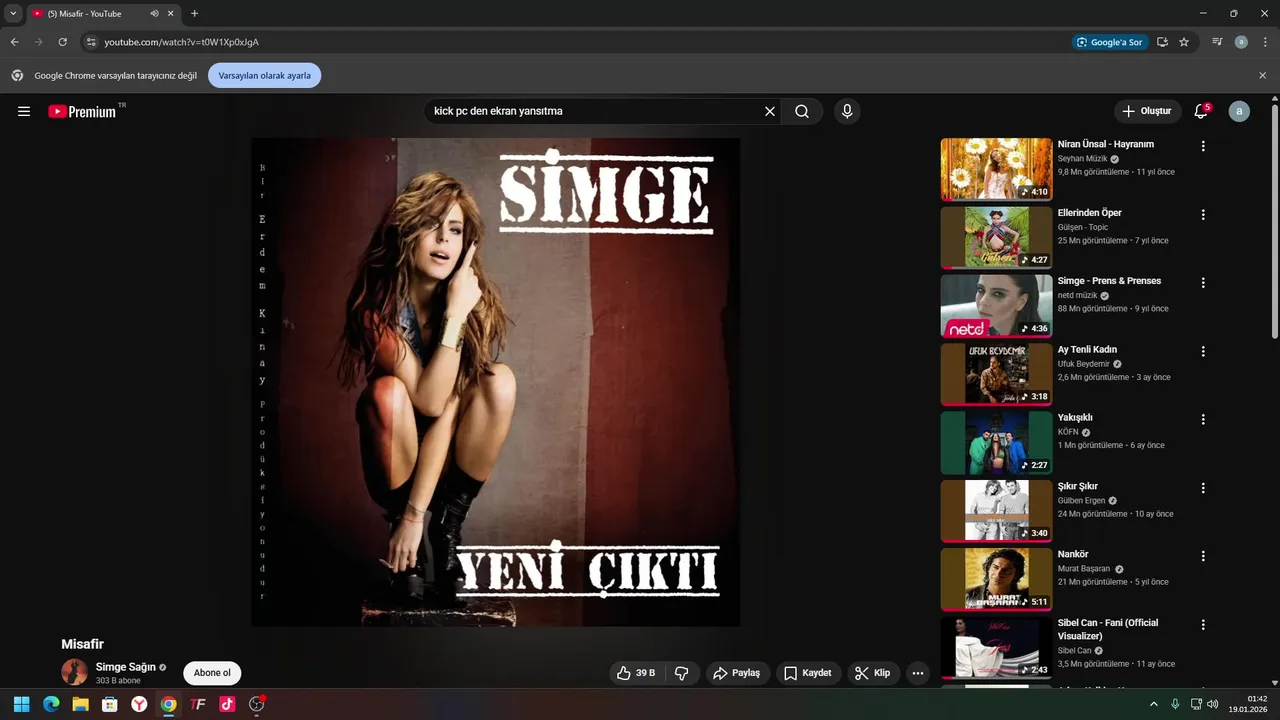Play Ellerinden Öper thumbnail
Image resolution: width=1280 pixels, height=720 pixels.
click(996, 237)
